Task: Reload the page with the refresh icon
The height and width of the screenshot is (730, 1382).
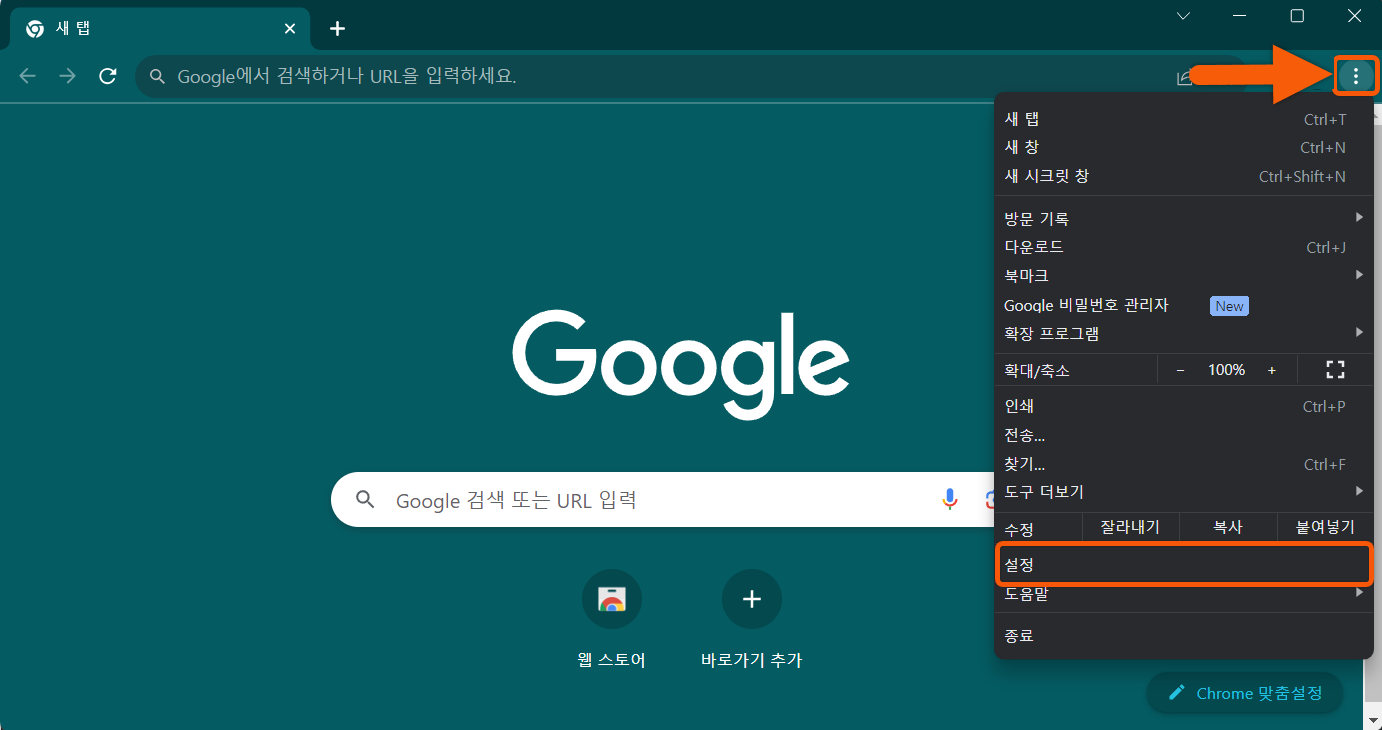Action: pos(108,76)
